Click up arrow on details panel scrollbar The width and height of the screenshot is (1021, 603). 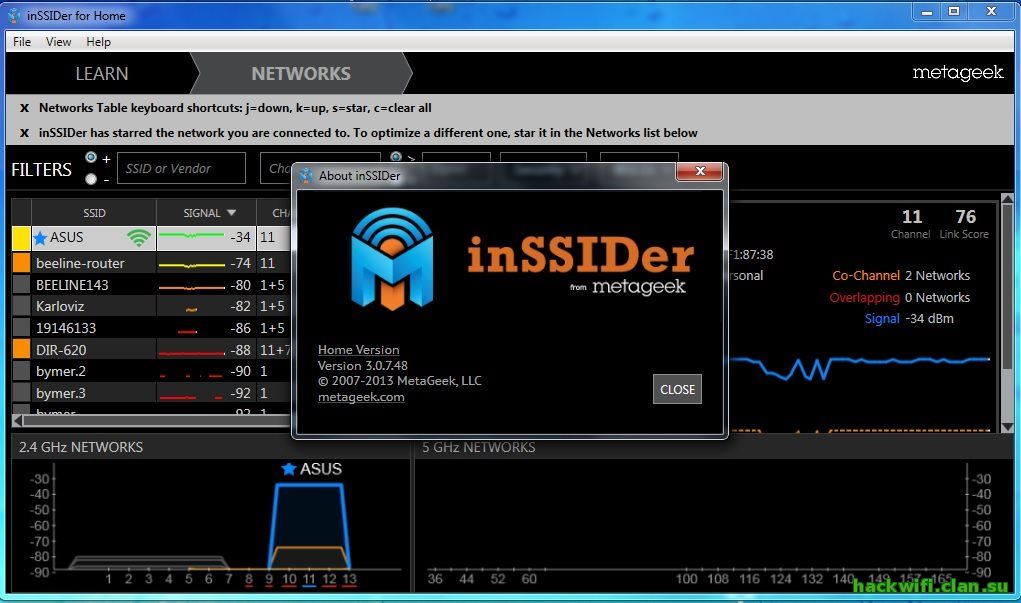coord(1007,199)
